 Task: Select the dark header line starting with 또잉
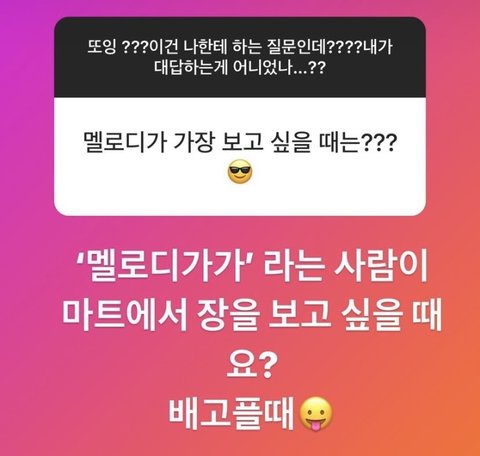click(x=240, y=47)
